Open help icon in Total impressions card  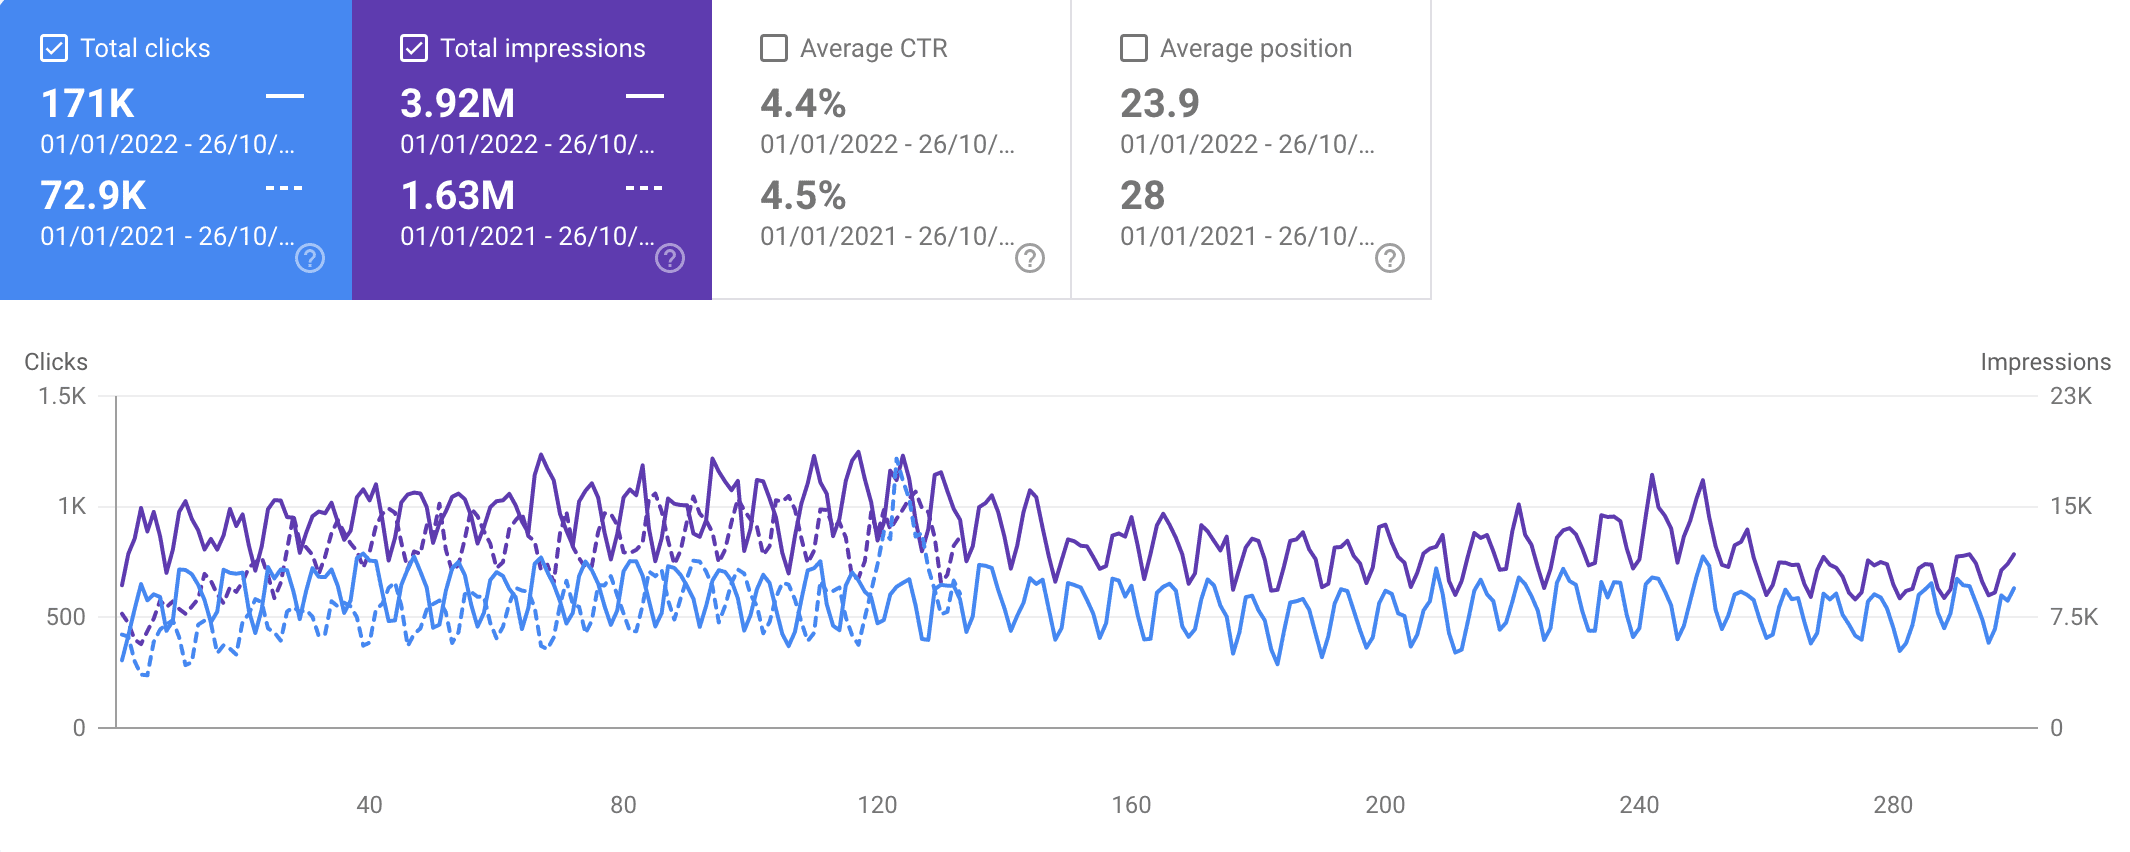coord(670,259)
